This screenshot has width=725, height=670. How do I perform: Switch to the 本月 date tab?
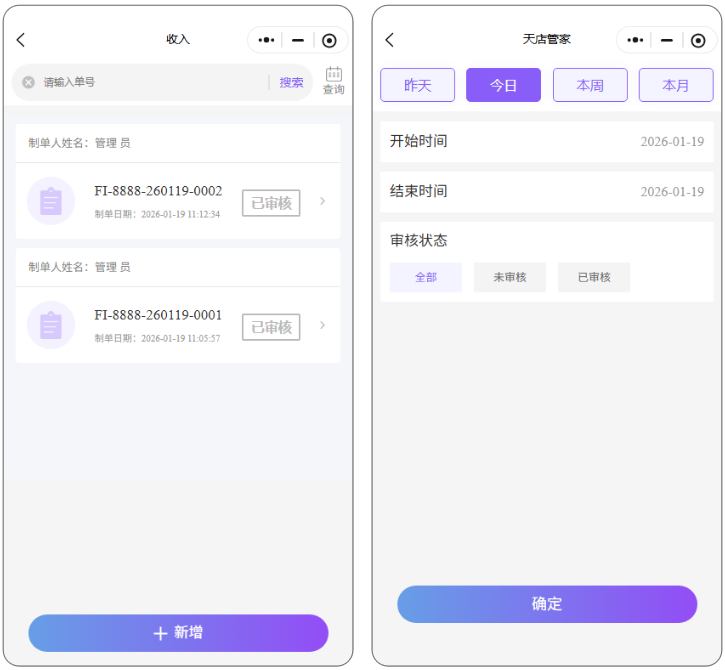click(676, 85)
